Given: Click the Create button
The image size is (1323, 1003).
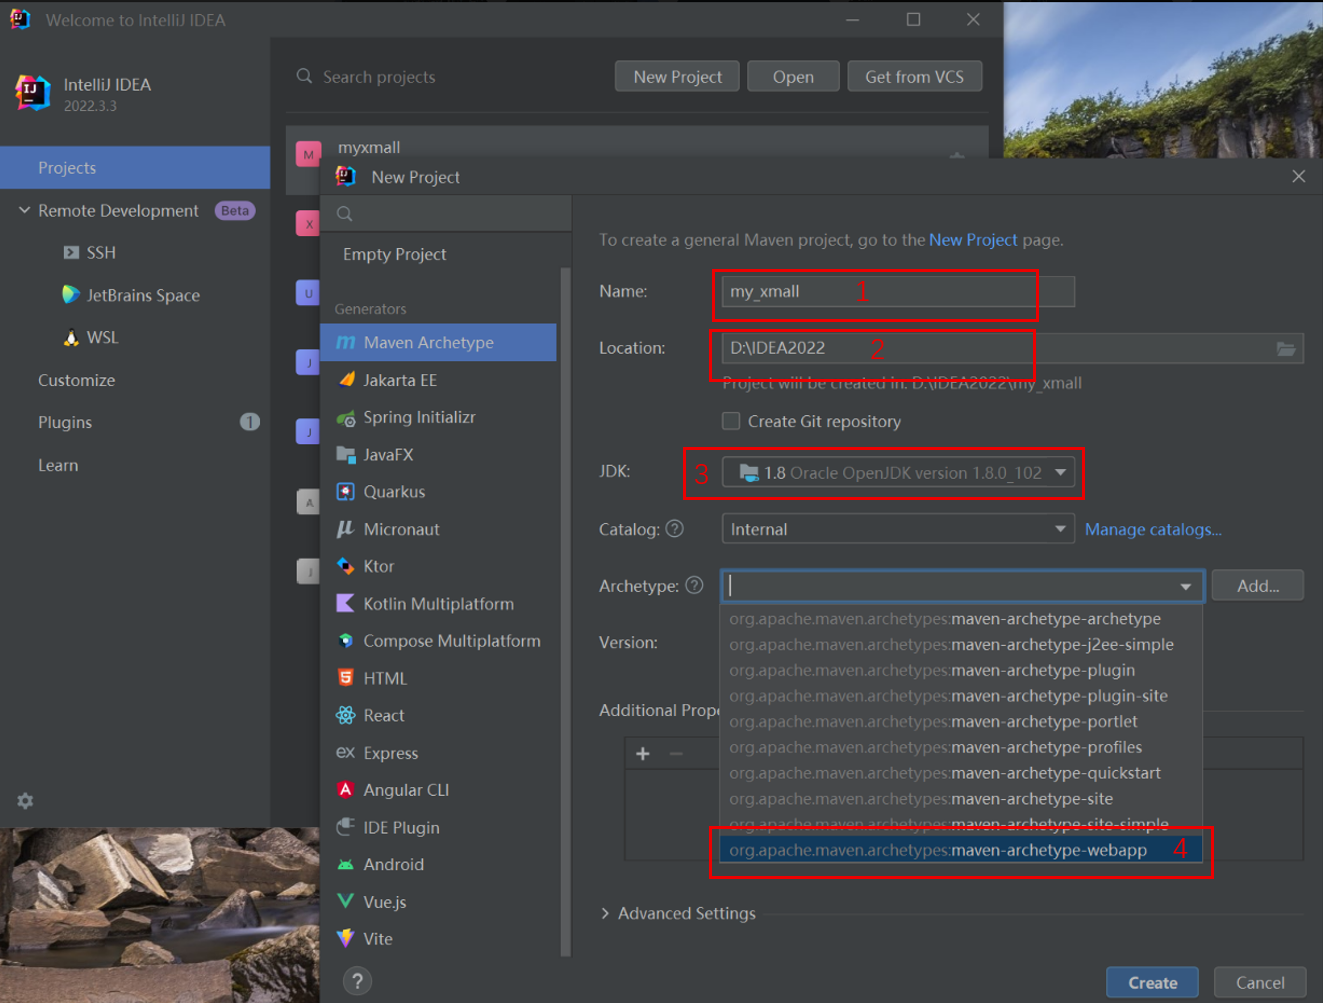Looking at the screenshot, I should pos(1152,982).
